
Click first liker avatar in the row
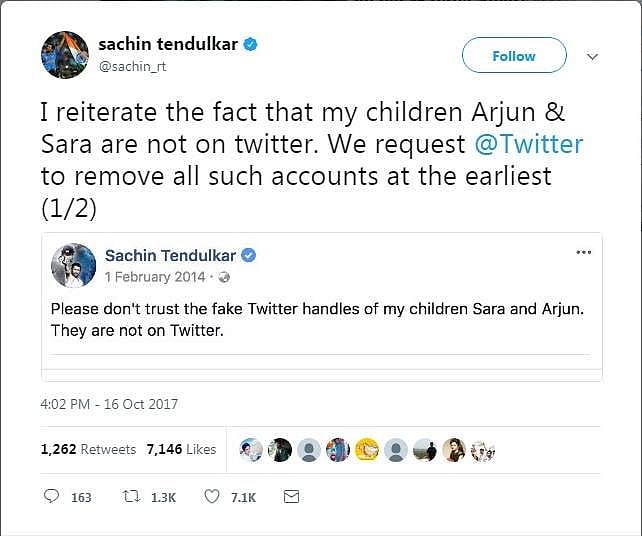click(252, 451)
